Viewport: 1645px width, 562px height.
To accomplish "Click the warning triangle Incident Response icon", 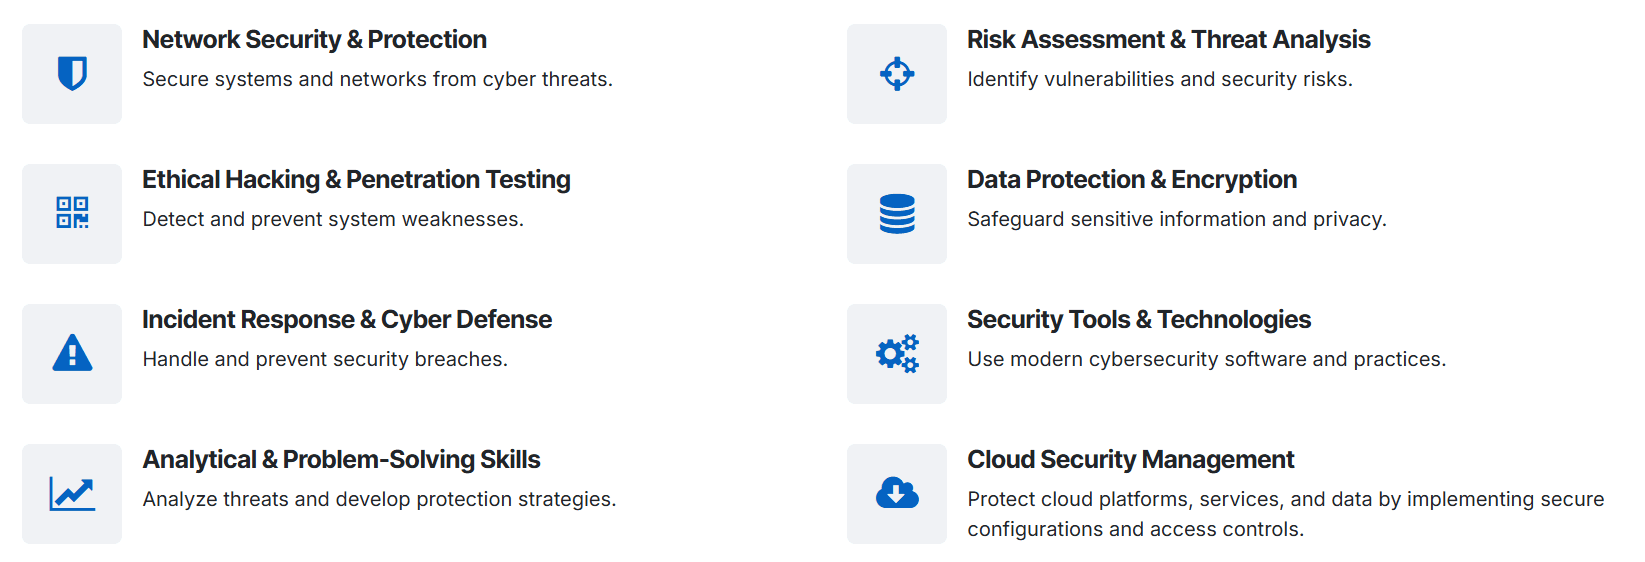I will (x=72, y=353).
